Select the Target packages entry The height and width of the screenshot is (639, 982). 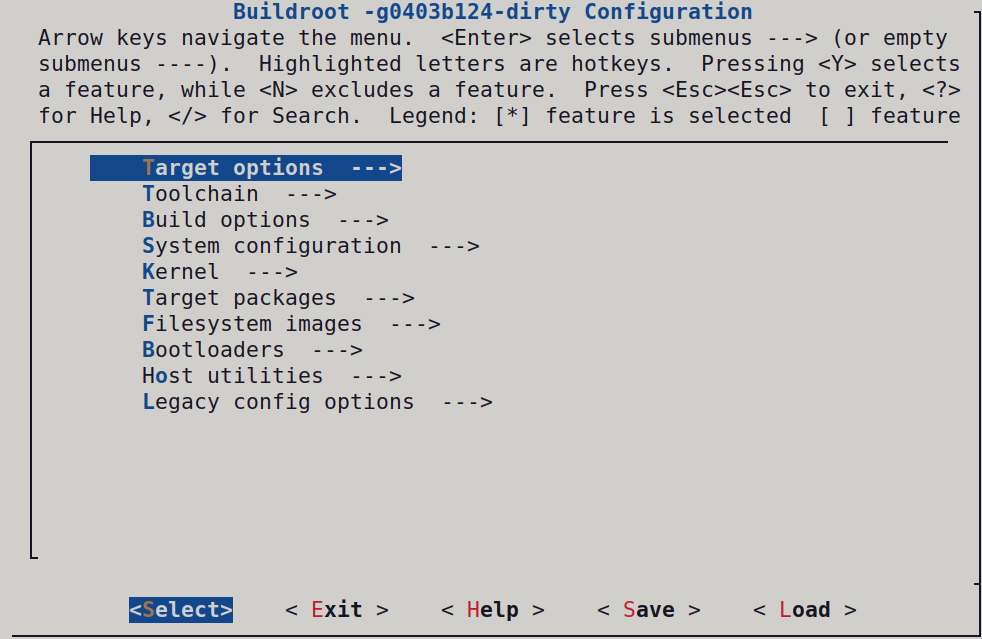(240, 298)
